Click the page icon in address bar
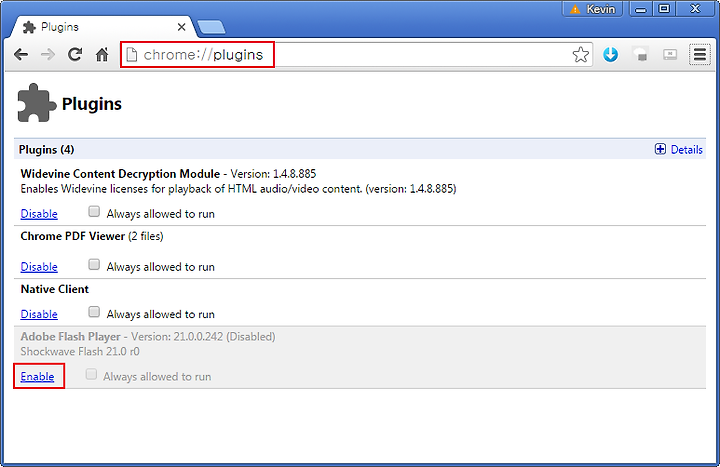The width and height of the screenshot is (720, 467). click(132, 55)
